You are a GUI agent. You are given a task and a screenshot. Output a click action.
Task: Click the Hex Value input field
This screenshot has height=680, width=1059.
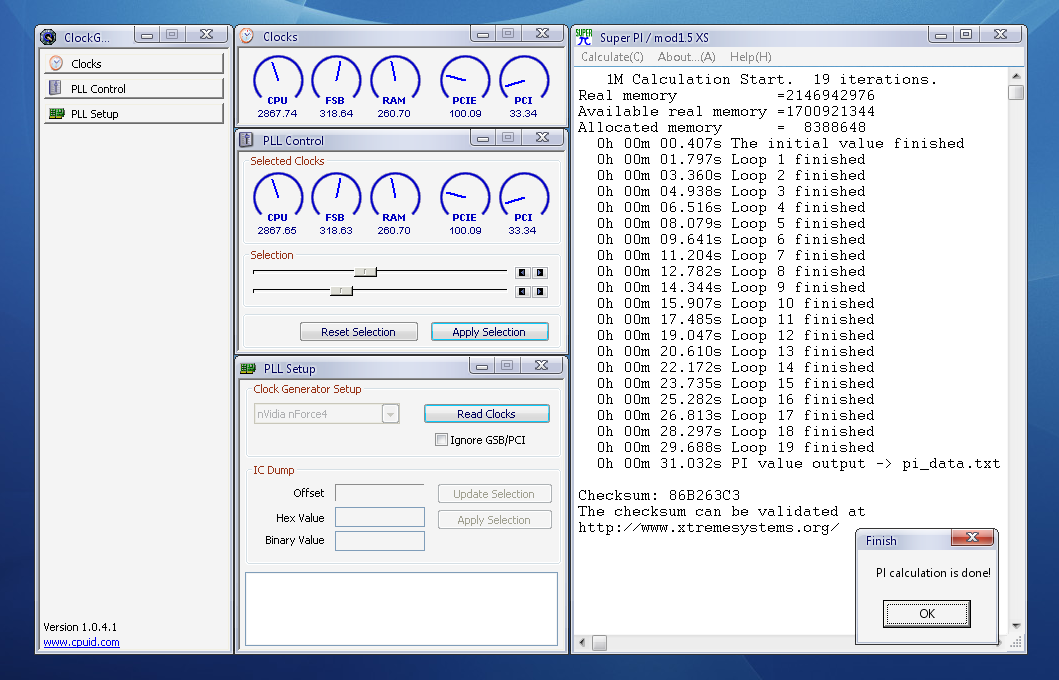pos(380,517)
